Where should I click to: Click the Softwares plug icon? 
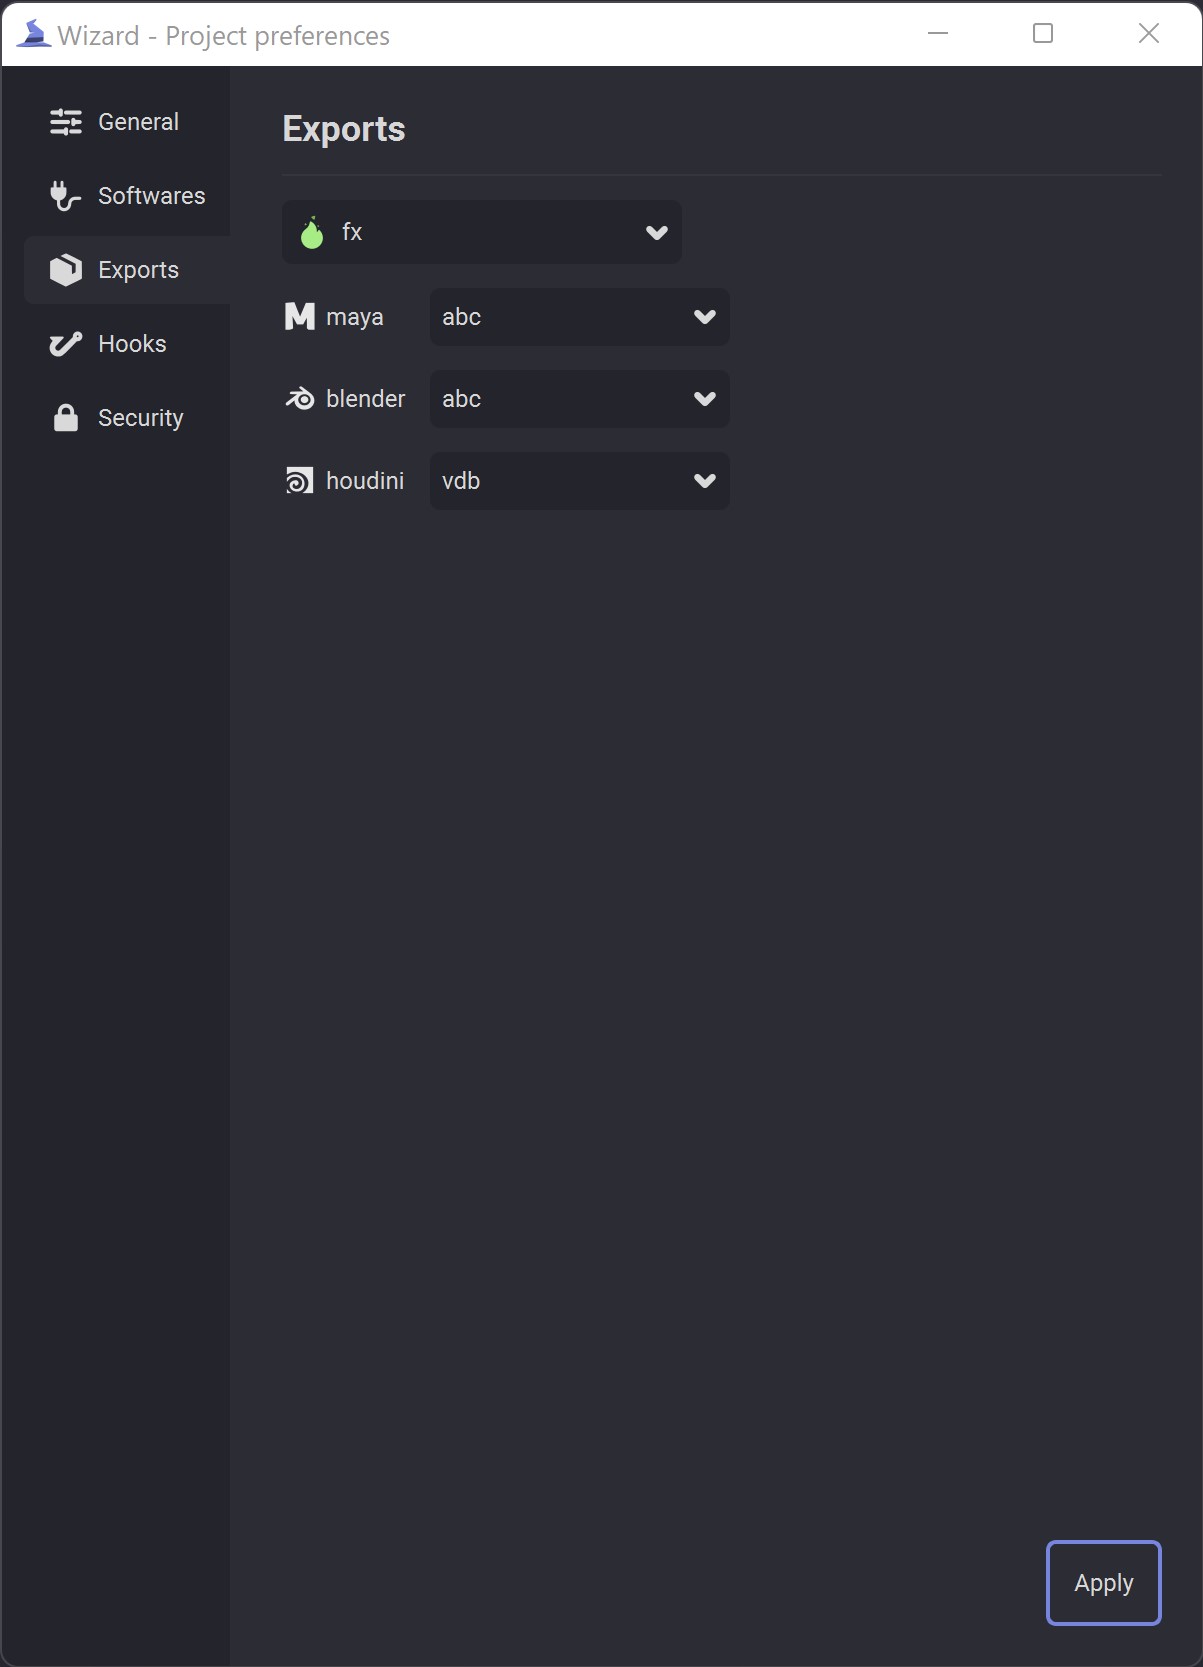(x=66, y=196)
